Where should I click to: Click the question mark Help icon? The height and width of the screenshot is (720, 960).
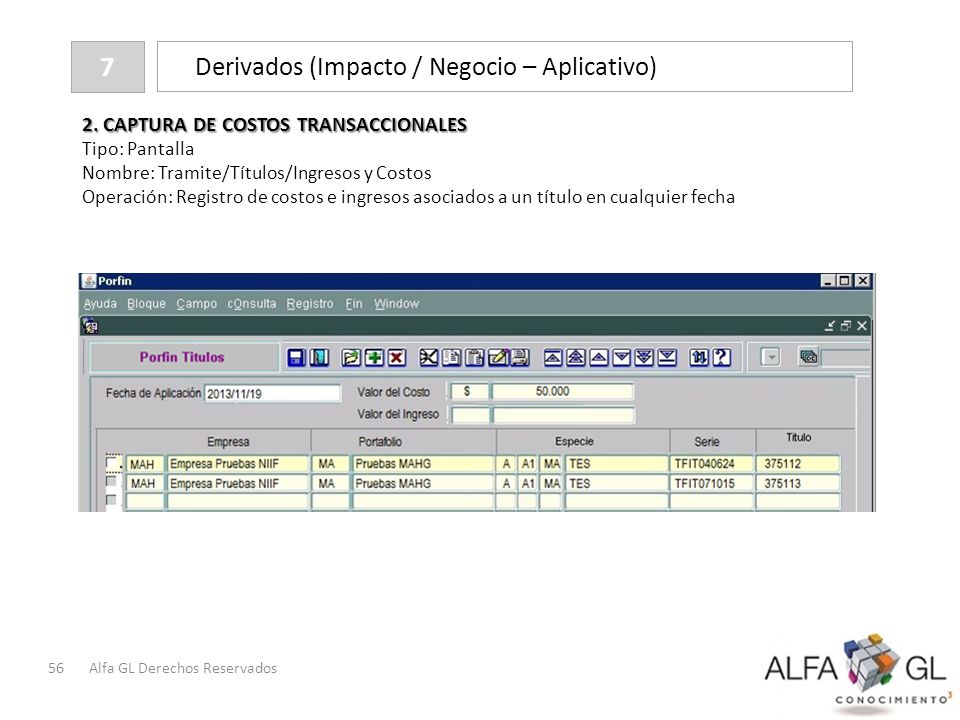[721, 358]
